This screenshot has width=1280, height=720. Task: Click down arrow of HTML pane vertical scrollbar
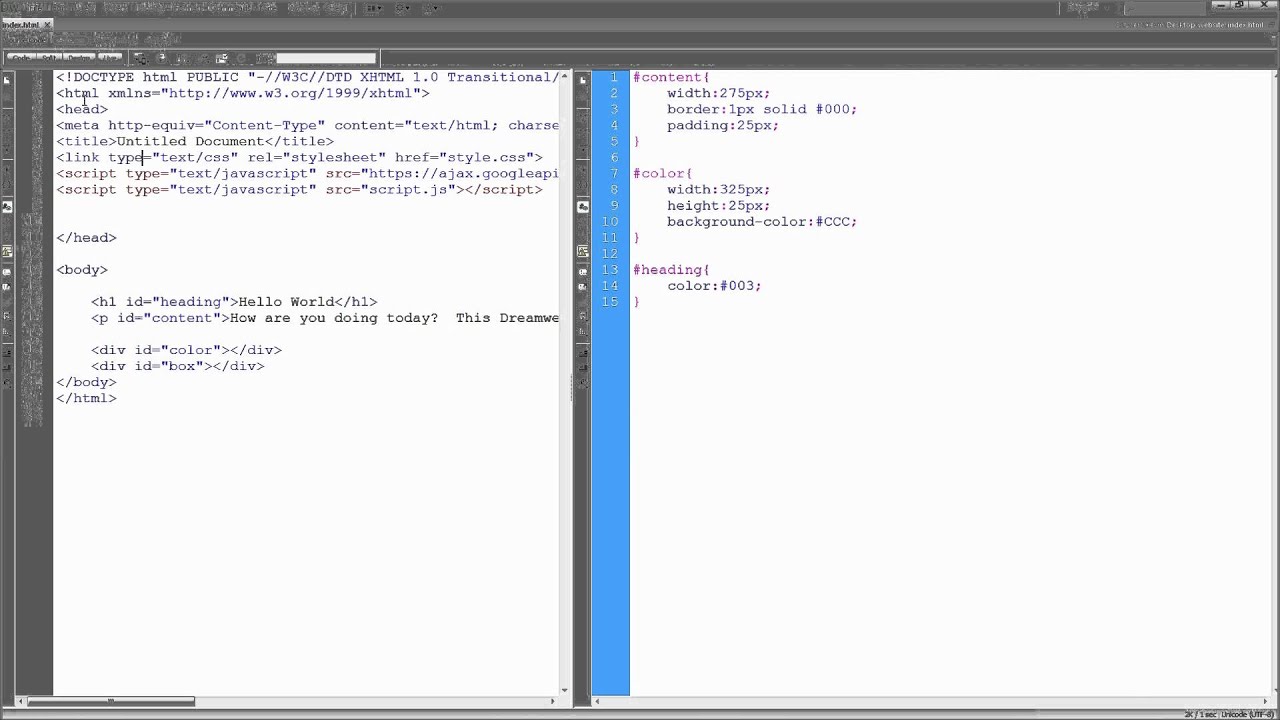coord(564,689)
